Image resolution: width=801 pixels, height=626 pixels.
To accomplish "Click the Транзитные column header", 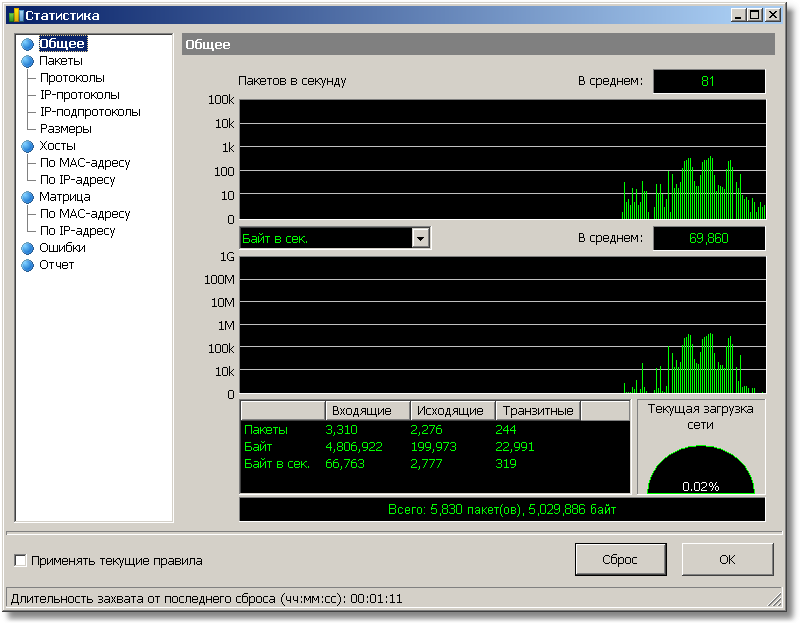I will point(538,410).
